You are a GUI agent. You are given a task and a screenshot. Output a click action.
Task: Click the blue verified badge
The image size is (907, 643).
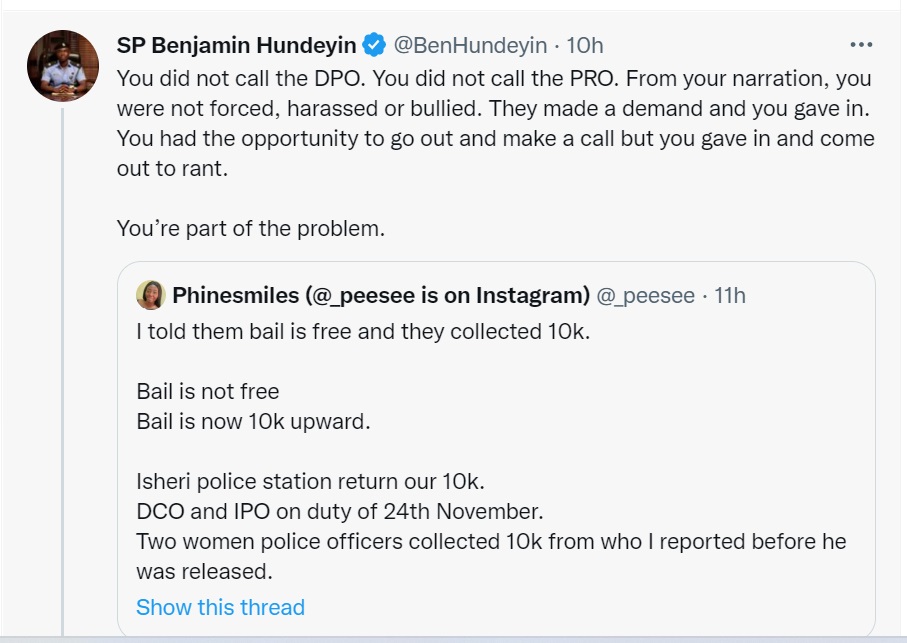click(374, 45)
